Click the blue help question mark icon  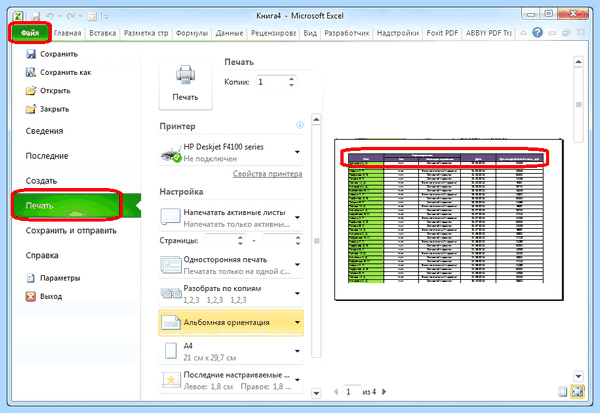(537, 33)
